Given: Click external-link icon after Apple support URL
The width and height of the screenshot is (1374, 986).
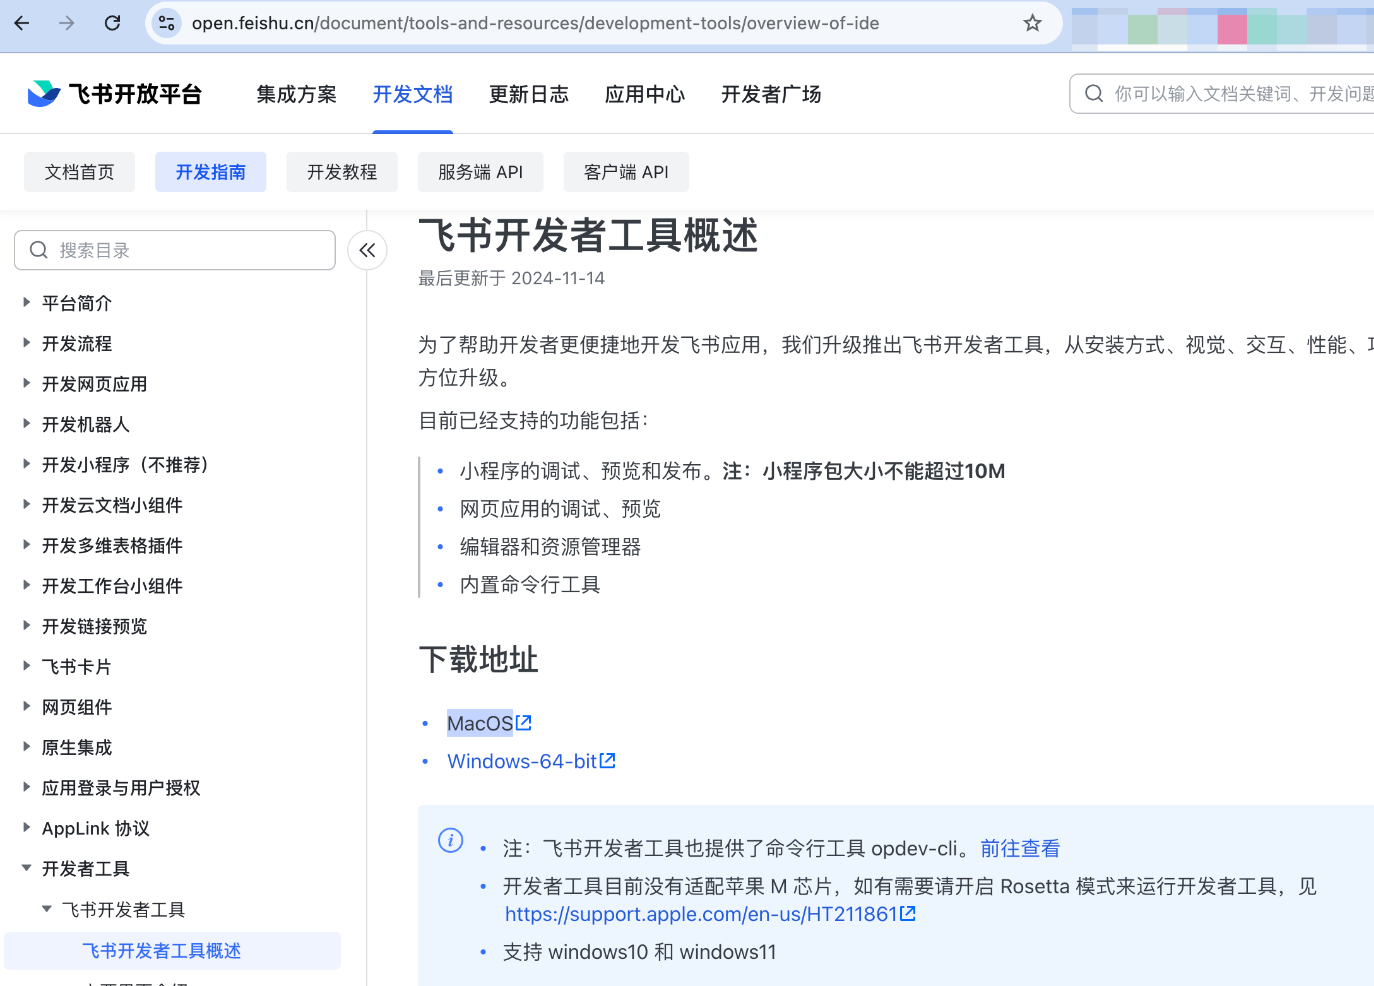Looking at the screenshot, I should coord(908,913).
